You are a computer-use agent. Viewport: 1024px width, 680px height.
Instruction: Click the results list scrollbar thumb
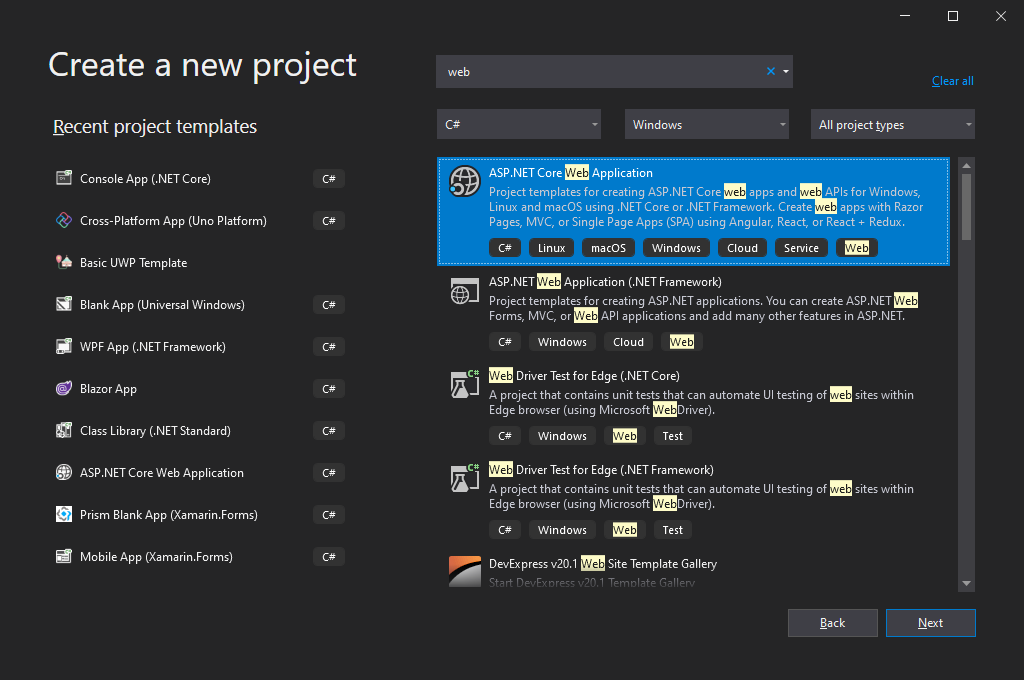pyautogui.click(x=967, y=207)
